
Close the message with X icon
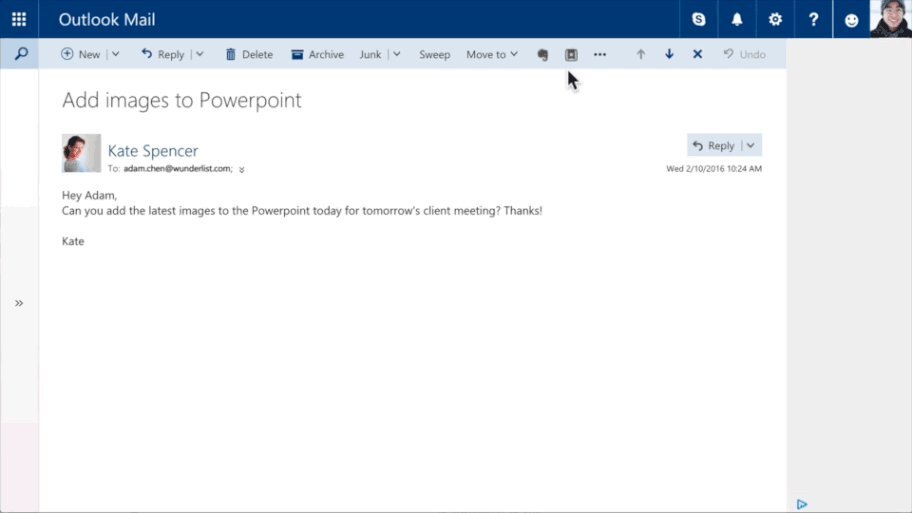click(697, 54)
